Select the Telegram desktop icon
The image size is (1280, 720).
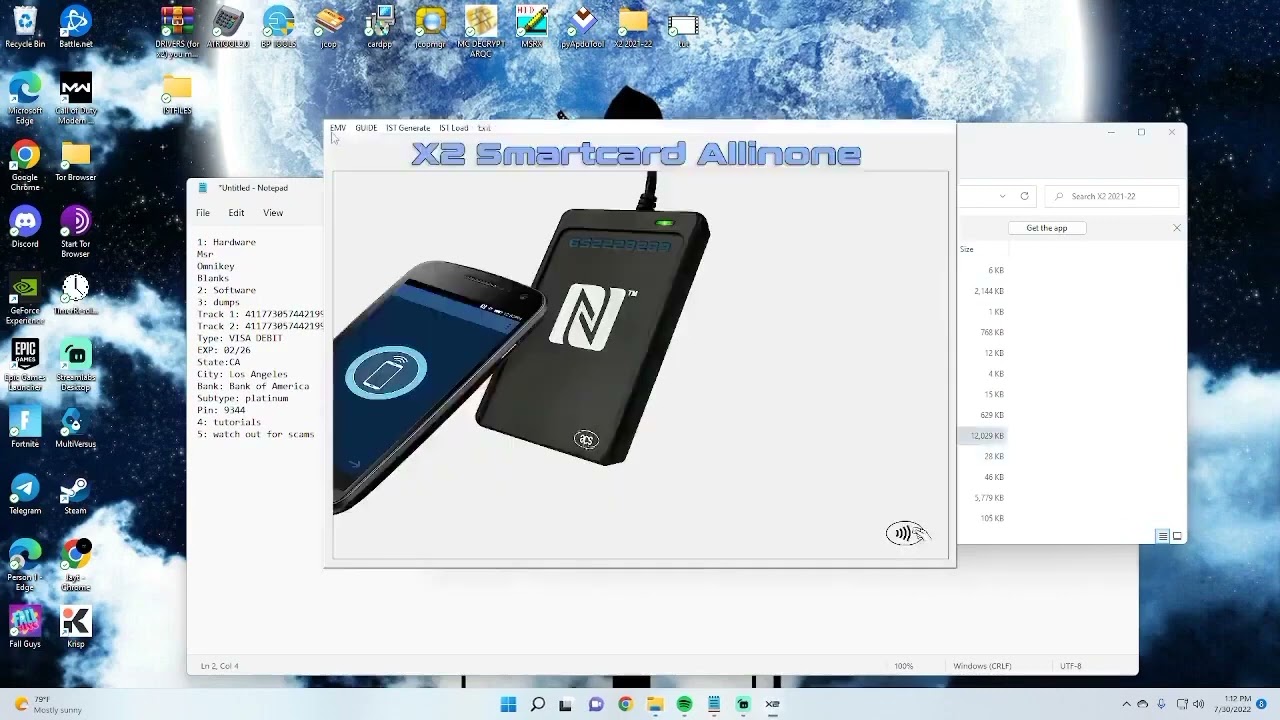25,494
